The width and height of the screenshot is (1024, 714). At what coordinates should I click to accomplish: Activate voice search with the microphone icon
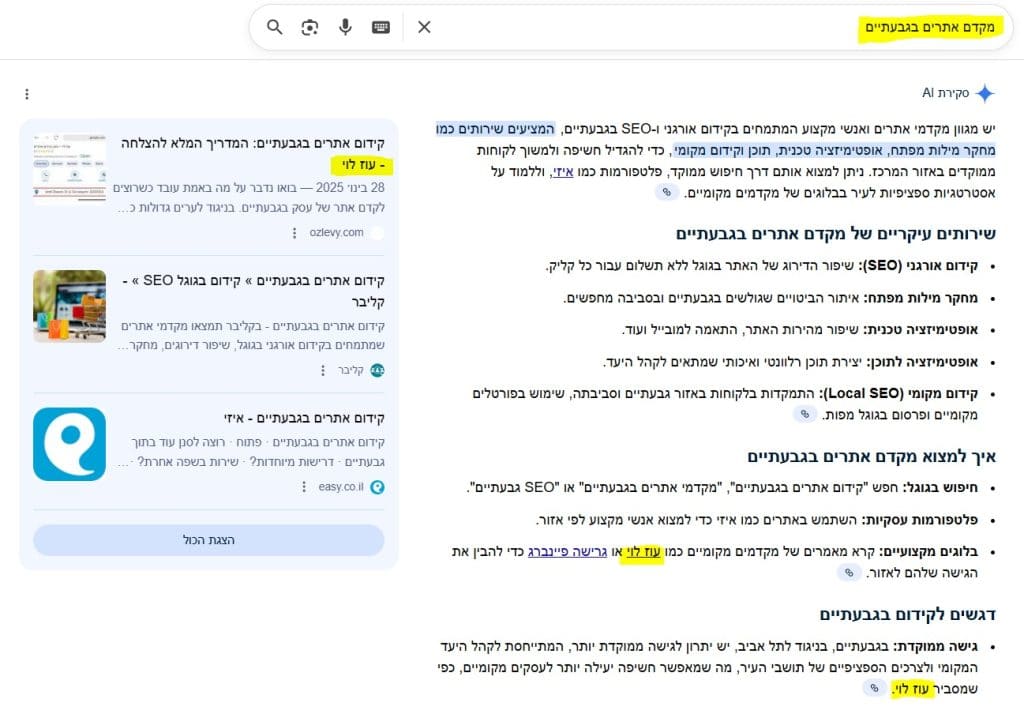(x=345, y=27)
